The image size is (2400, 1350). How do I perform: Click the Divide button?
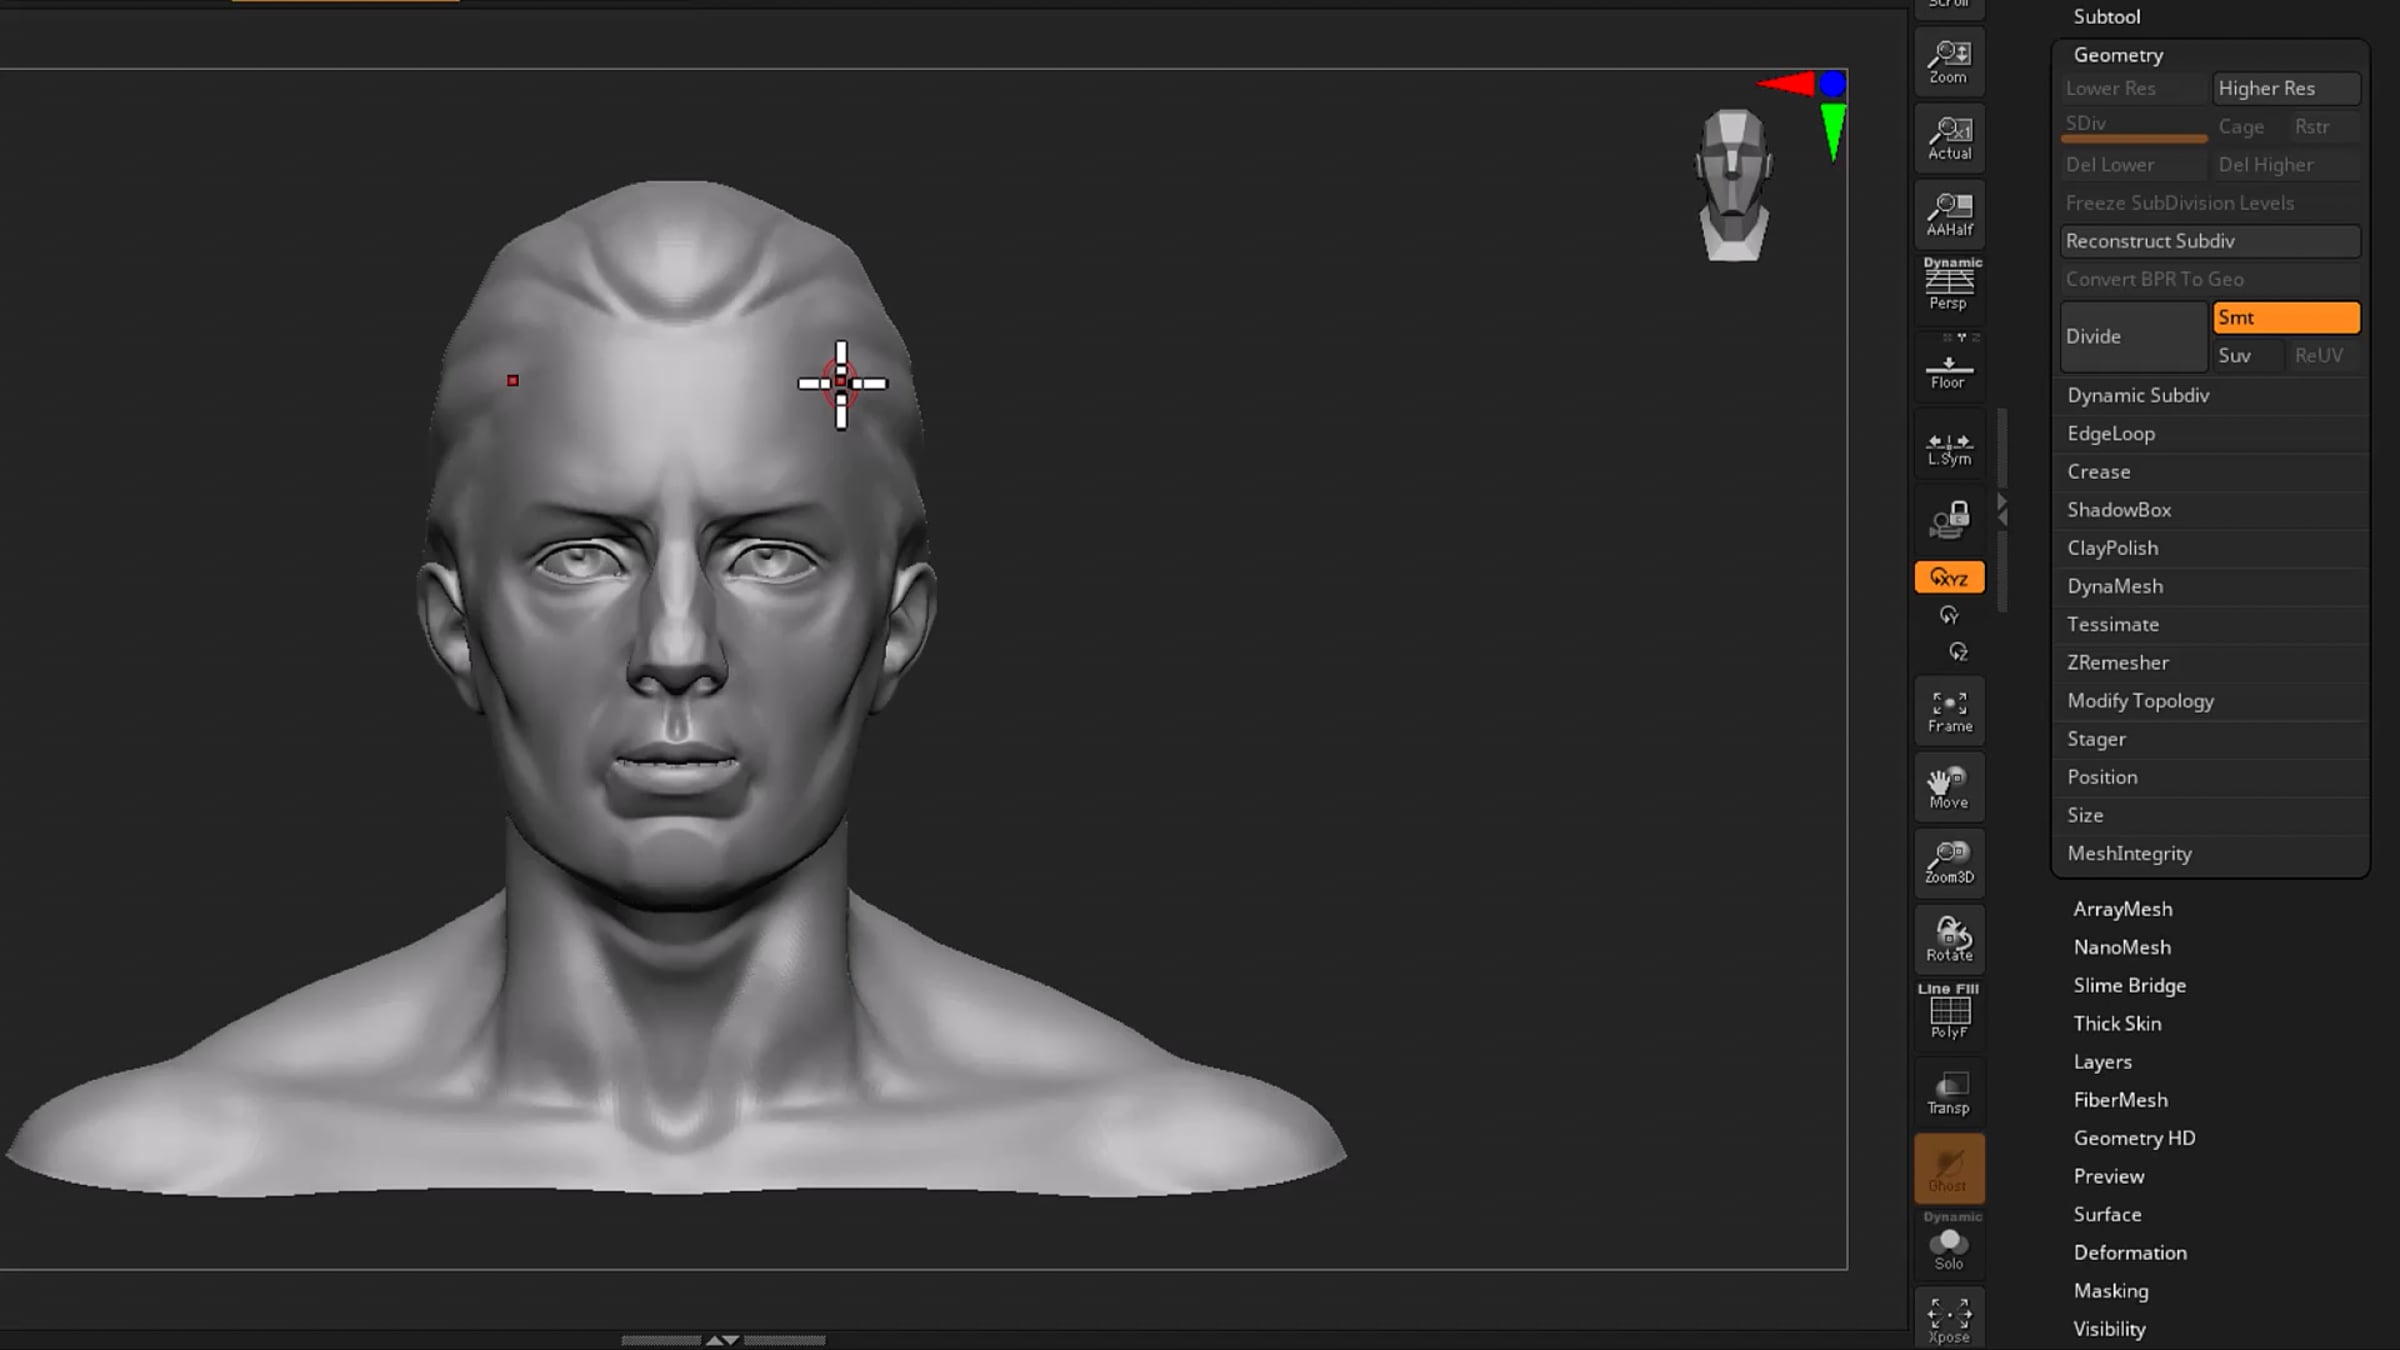pyautogui.click(x=2132, y=336)
